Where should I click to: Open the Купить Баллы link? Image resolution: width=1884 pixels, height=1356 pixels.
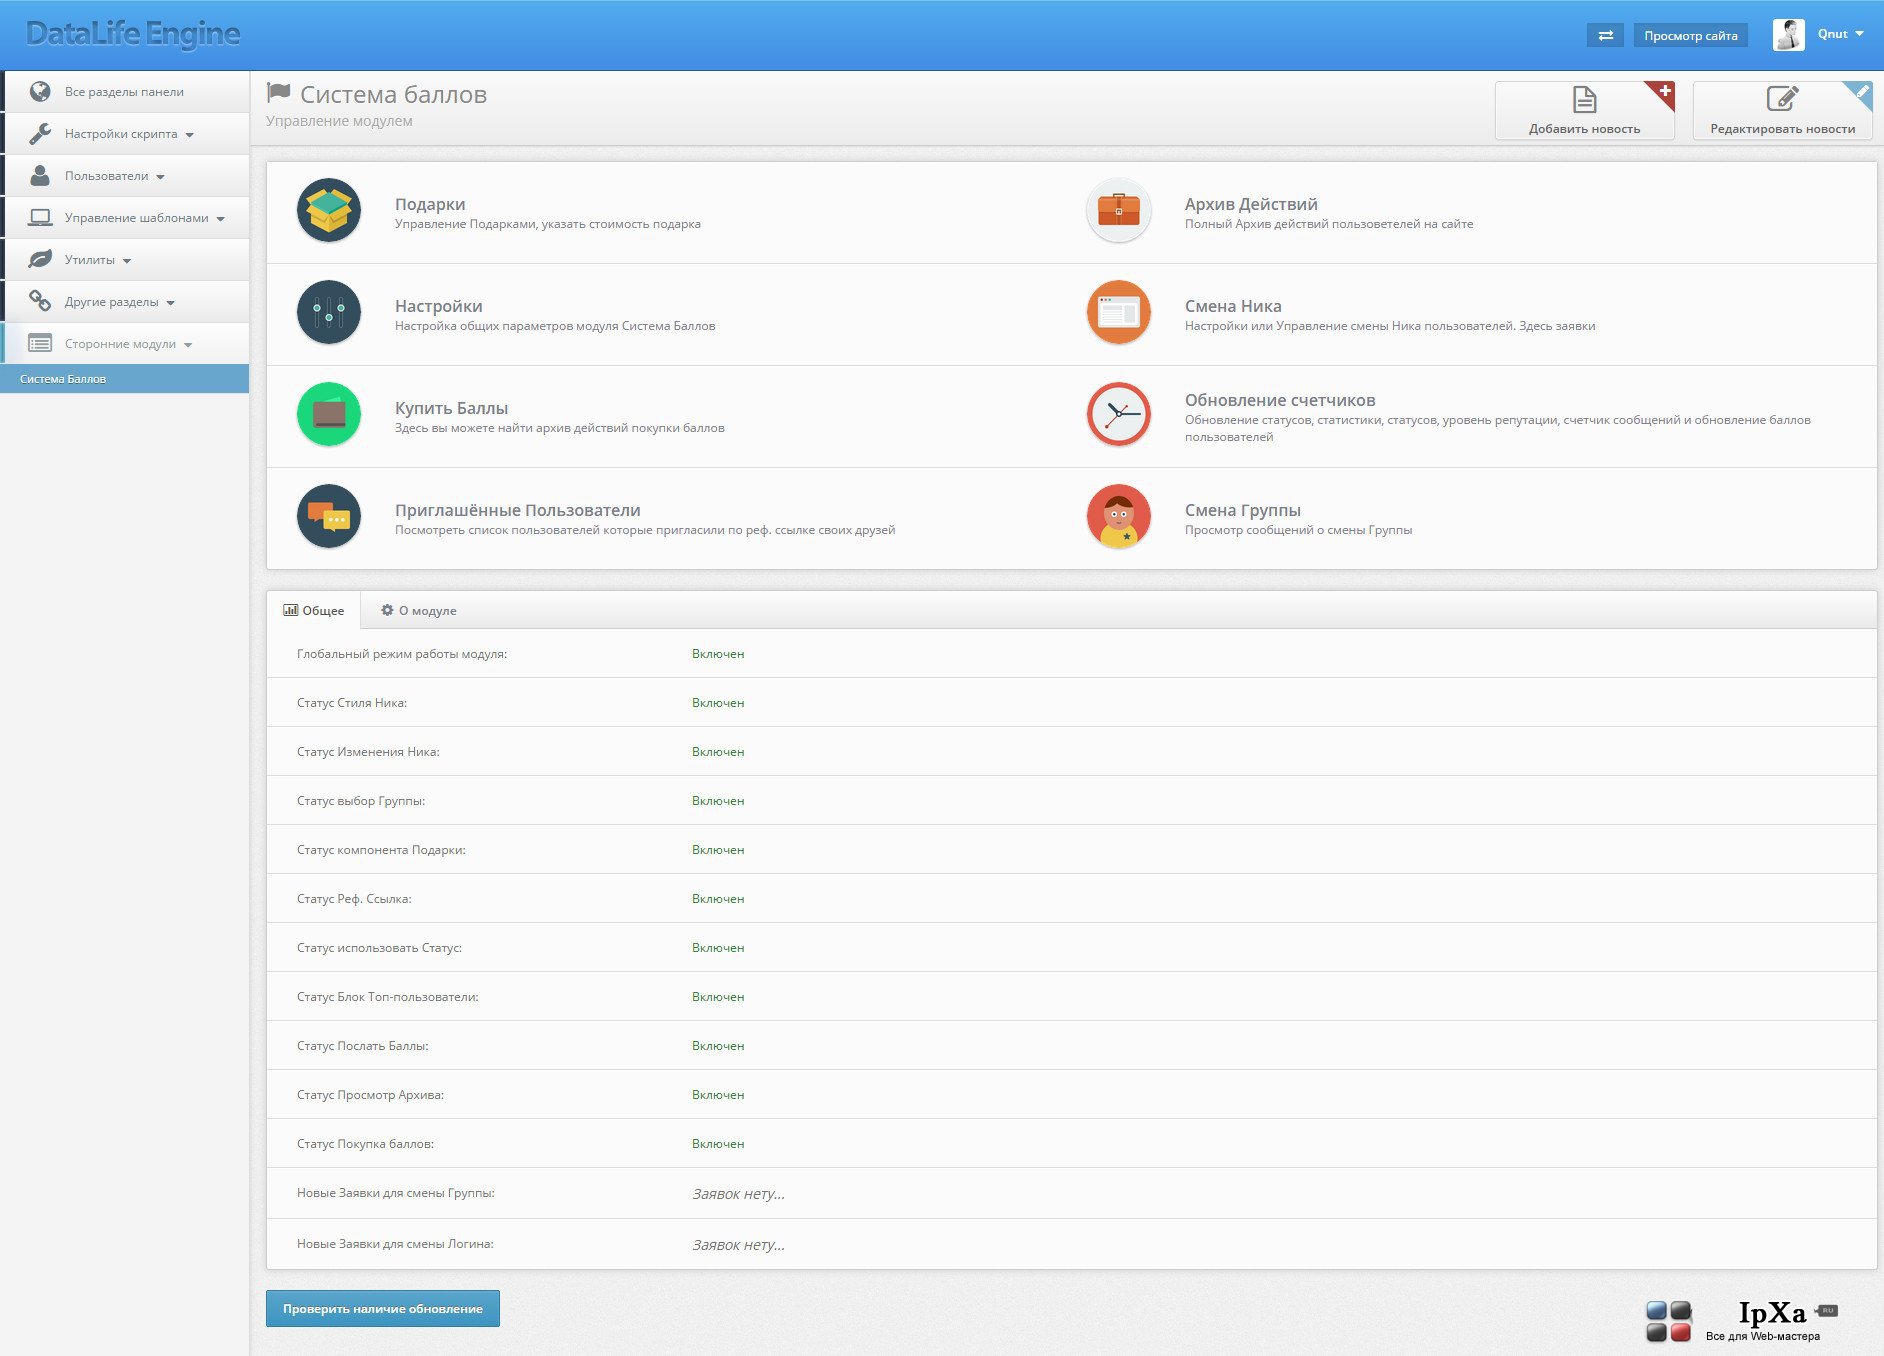point(451,408)
